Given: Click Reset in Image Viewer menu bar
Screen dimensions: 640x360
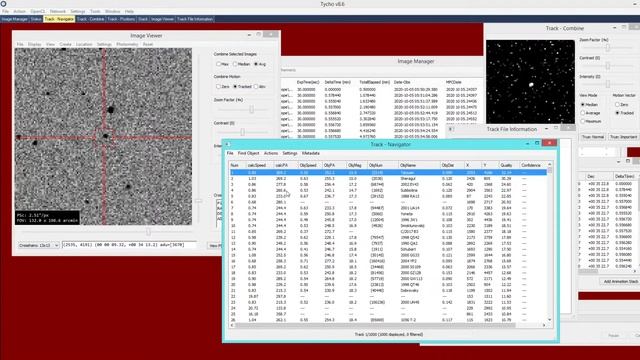Looking at the screenshot, I should (148, 44).
